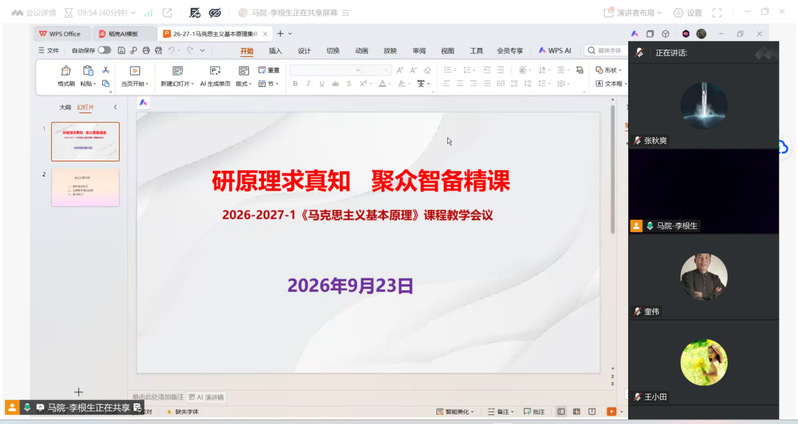Screen dimensions: 798x424
Task: Toggle Normal view in status bar
Action: [561, 411]
